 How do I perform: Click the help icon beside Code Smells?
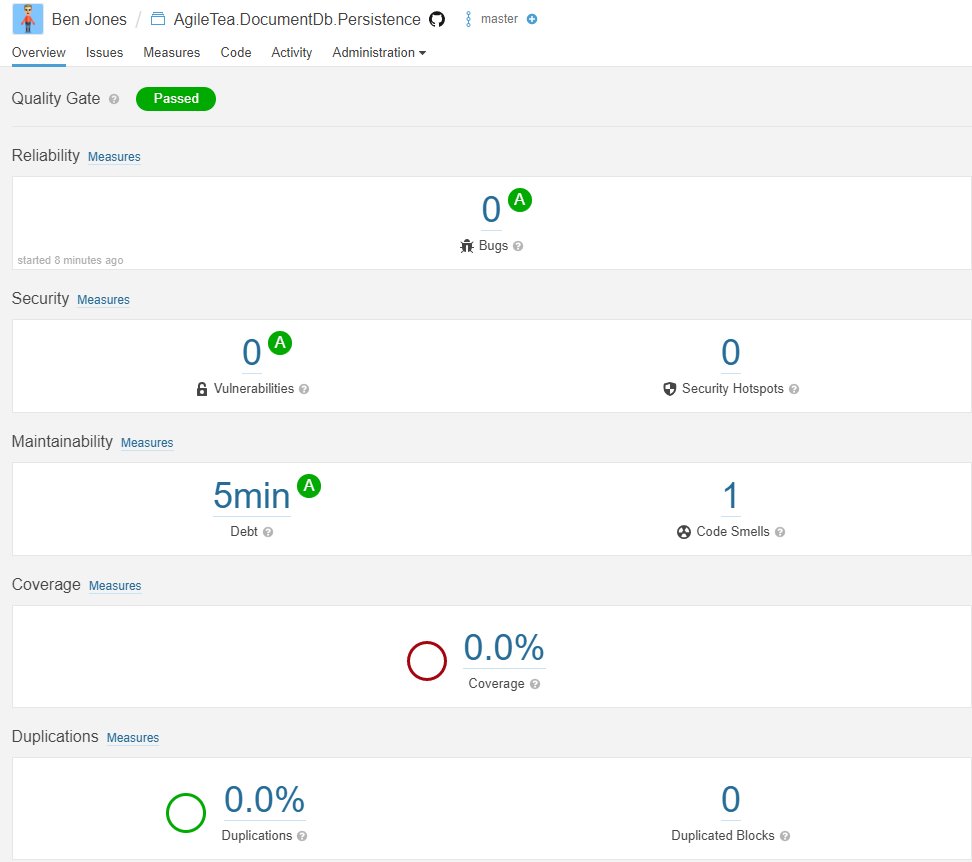pos(780,532)
